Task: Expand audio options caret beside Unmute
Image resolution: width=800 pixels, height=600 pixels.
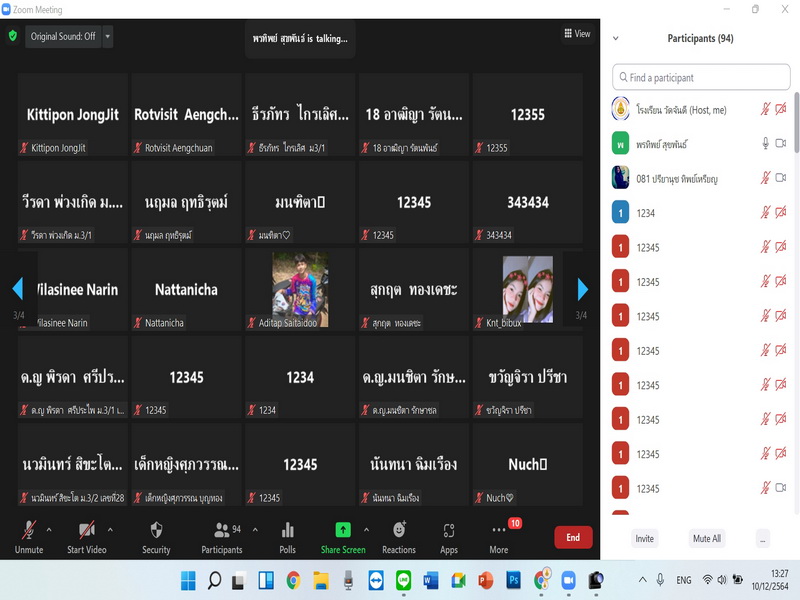Action: click(49, 530)
